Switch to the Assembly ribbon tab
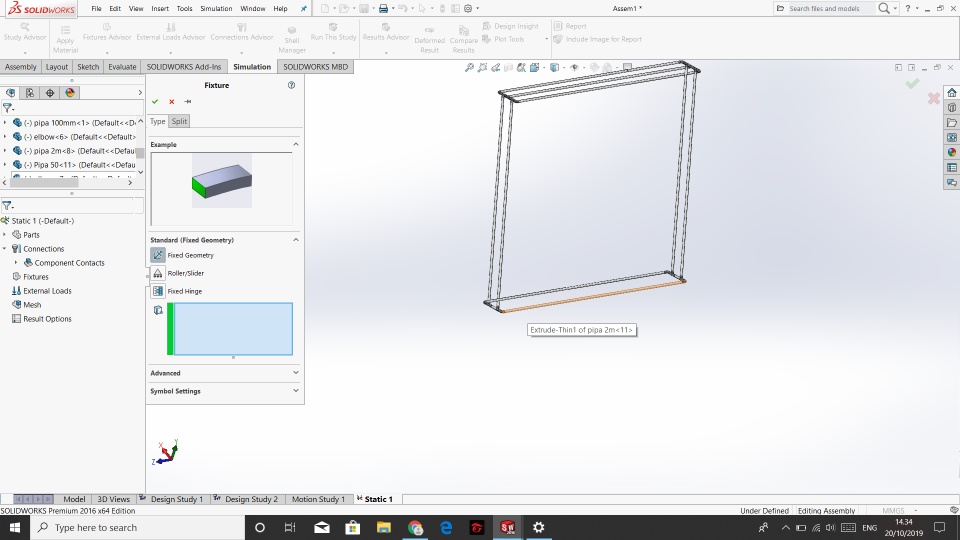 (21, 67)
